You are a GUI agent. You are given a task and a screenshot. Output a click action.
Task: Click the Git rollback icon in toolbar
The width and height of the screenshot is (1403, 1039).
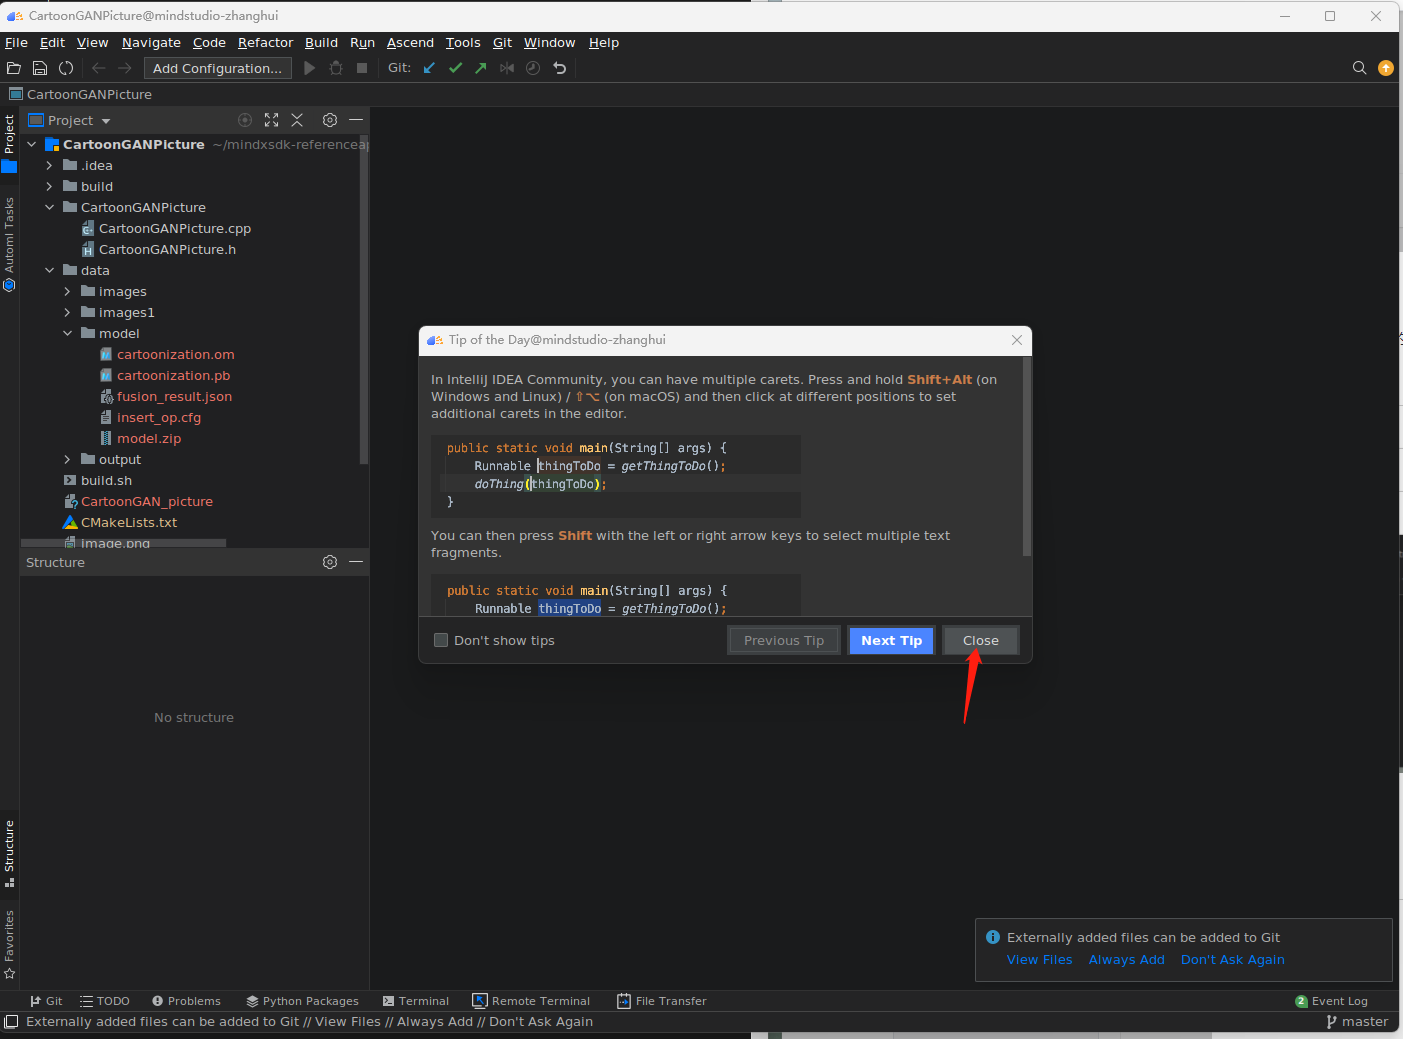tap(560, 68)
